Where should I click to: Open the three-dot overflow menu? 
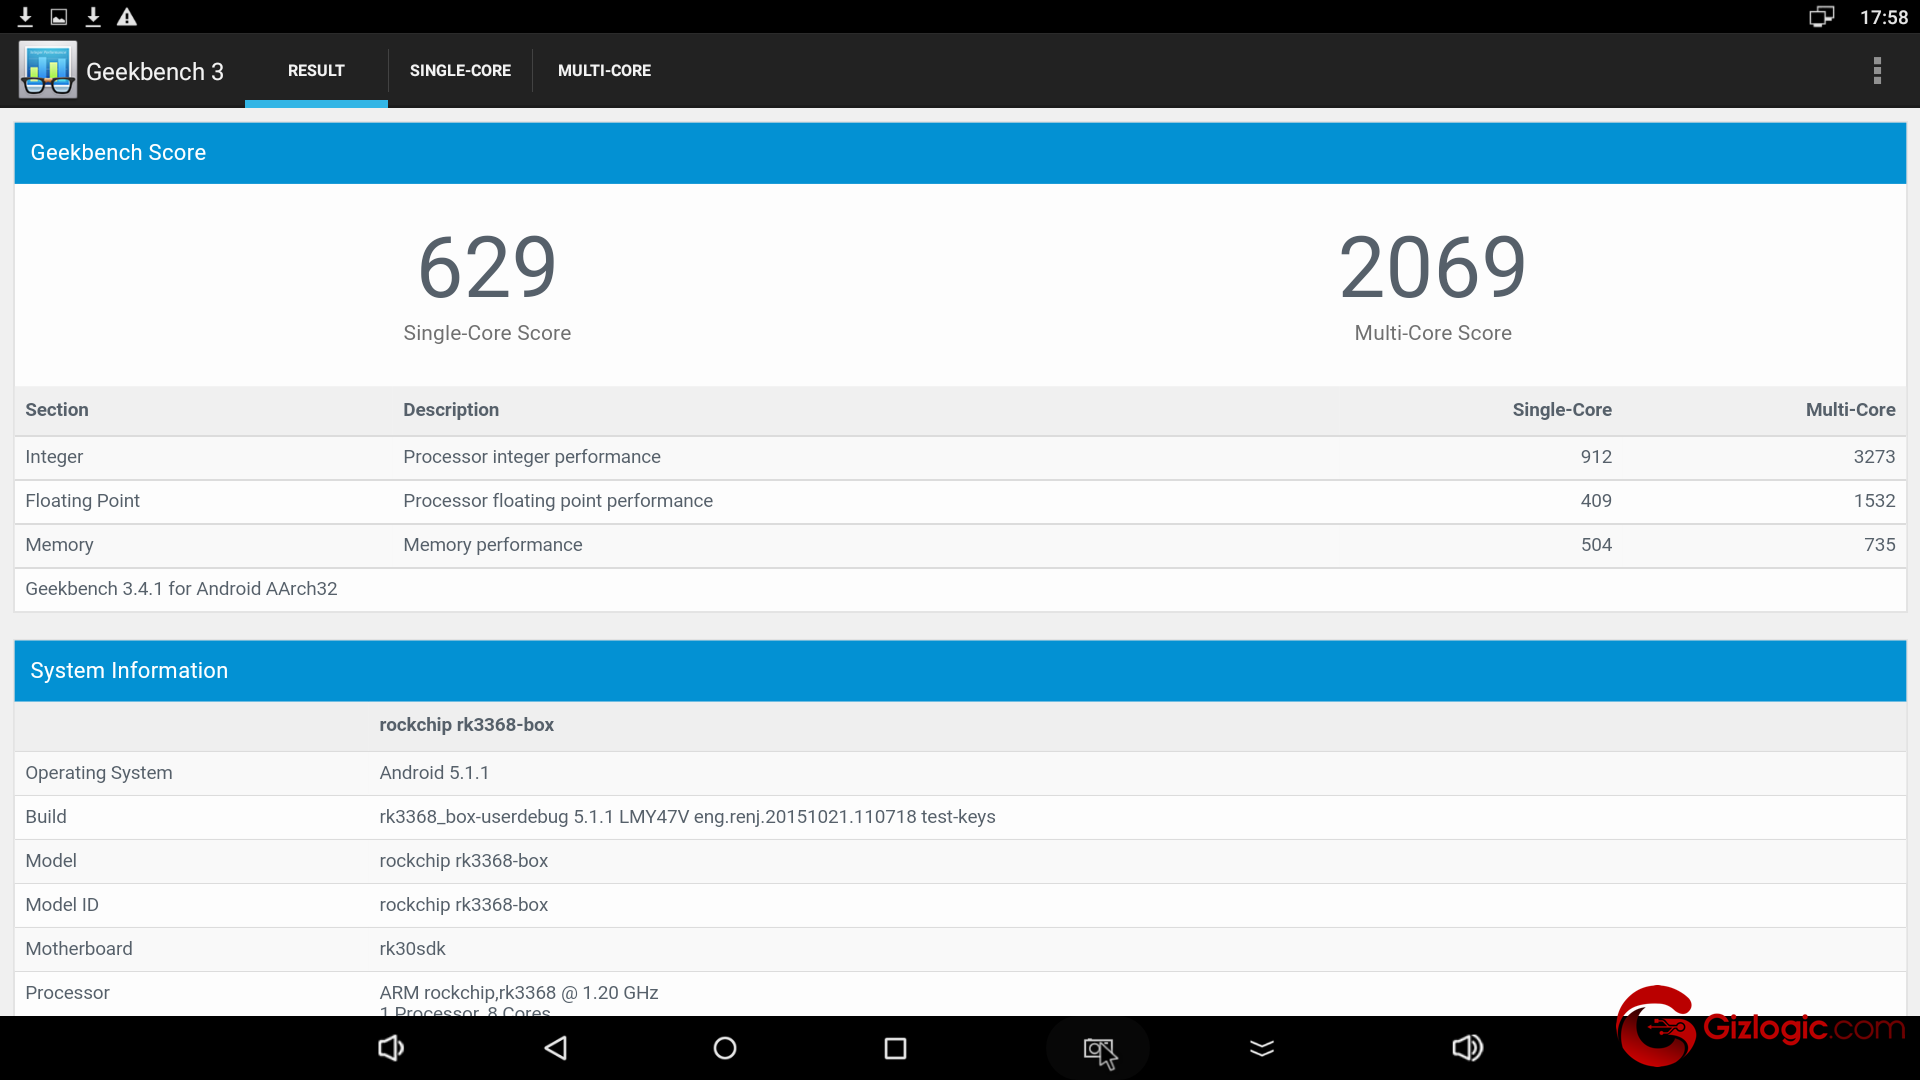pos(1877,71)
